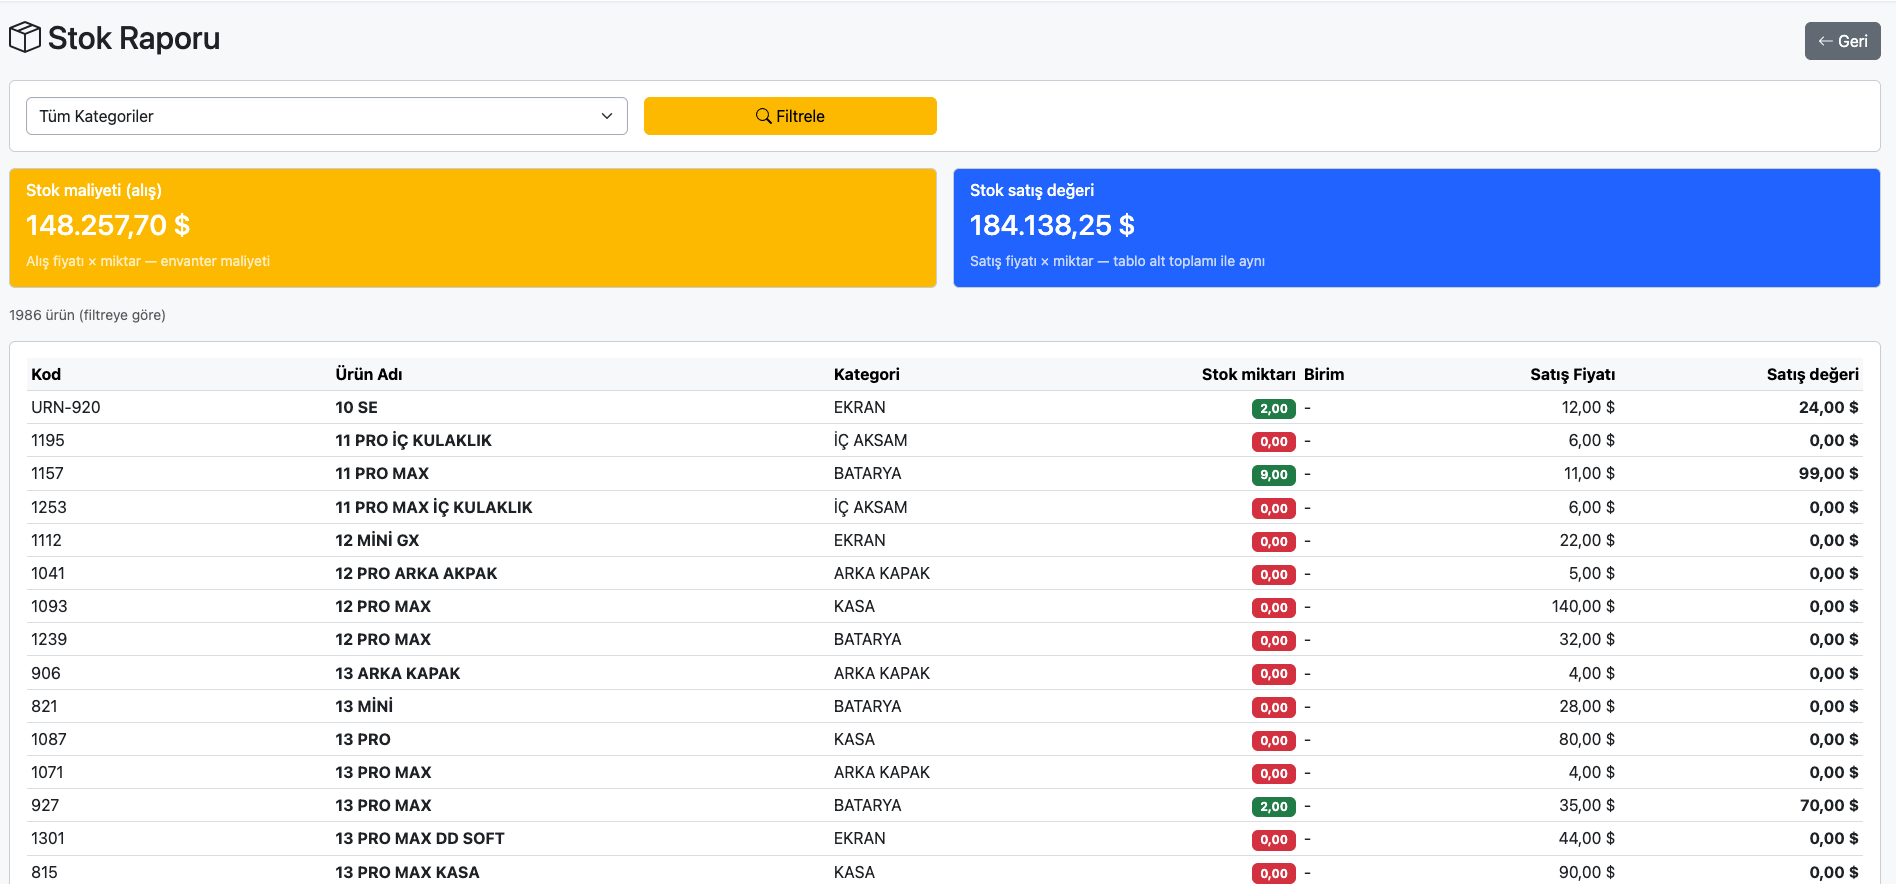Click the 1986 ürün count text

click(87, 315)
